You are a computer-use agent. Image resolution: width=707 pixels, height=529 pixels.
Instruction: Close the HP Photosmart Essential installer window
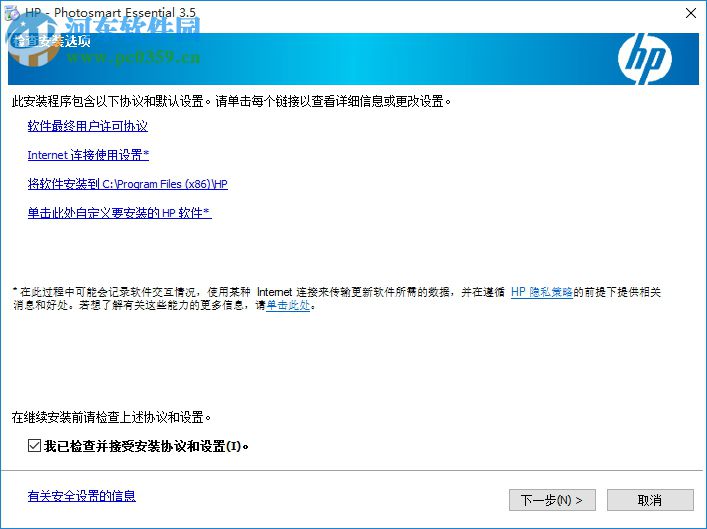691,14
